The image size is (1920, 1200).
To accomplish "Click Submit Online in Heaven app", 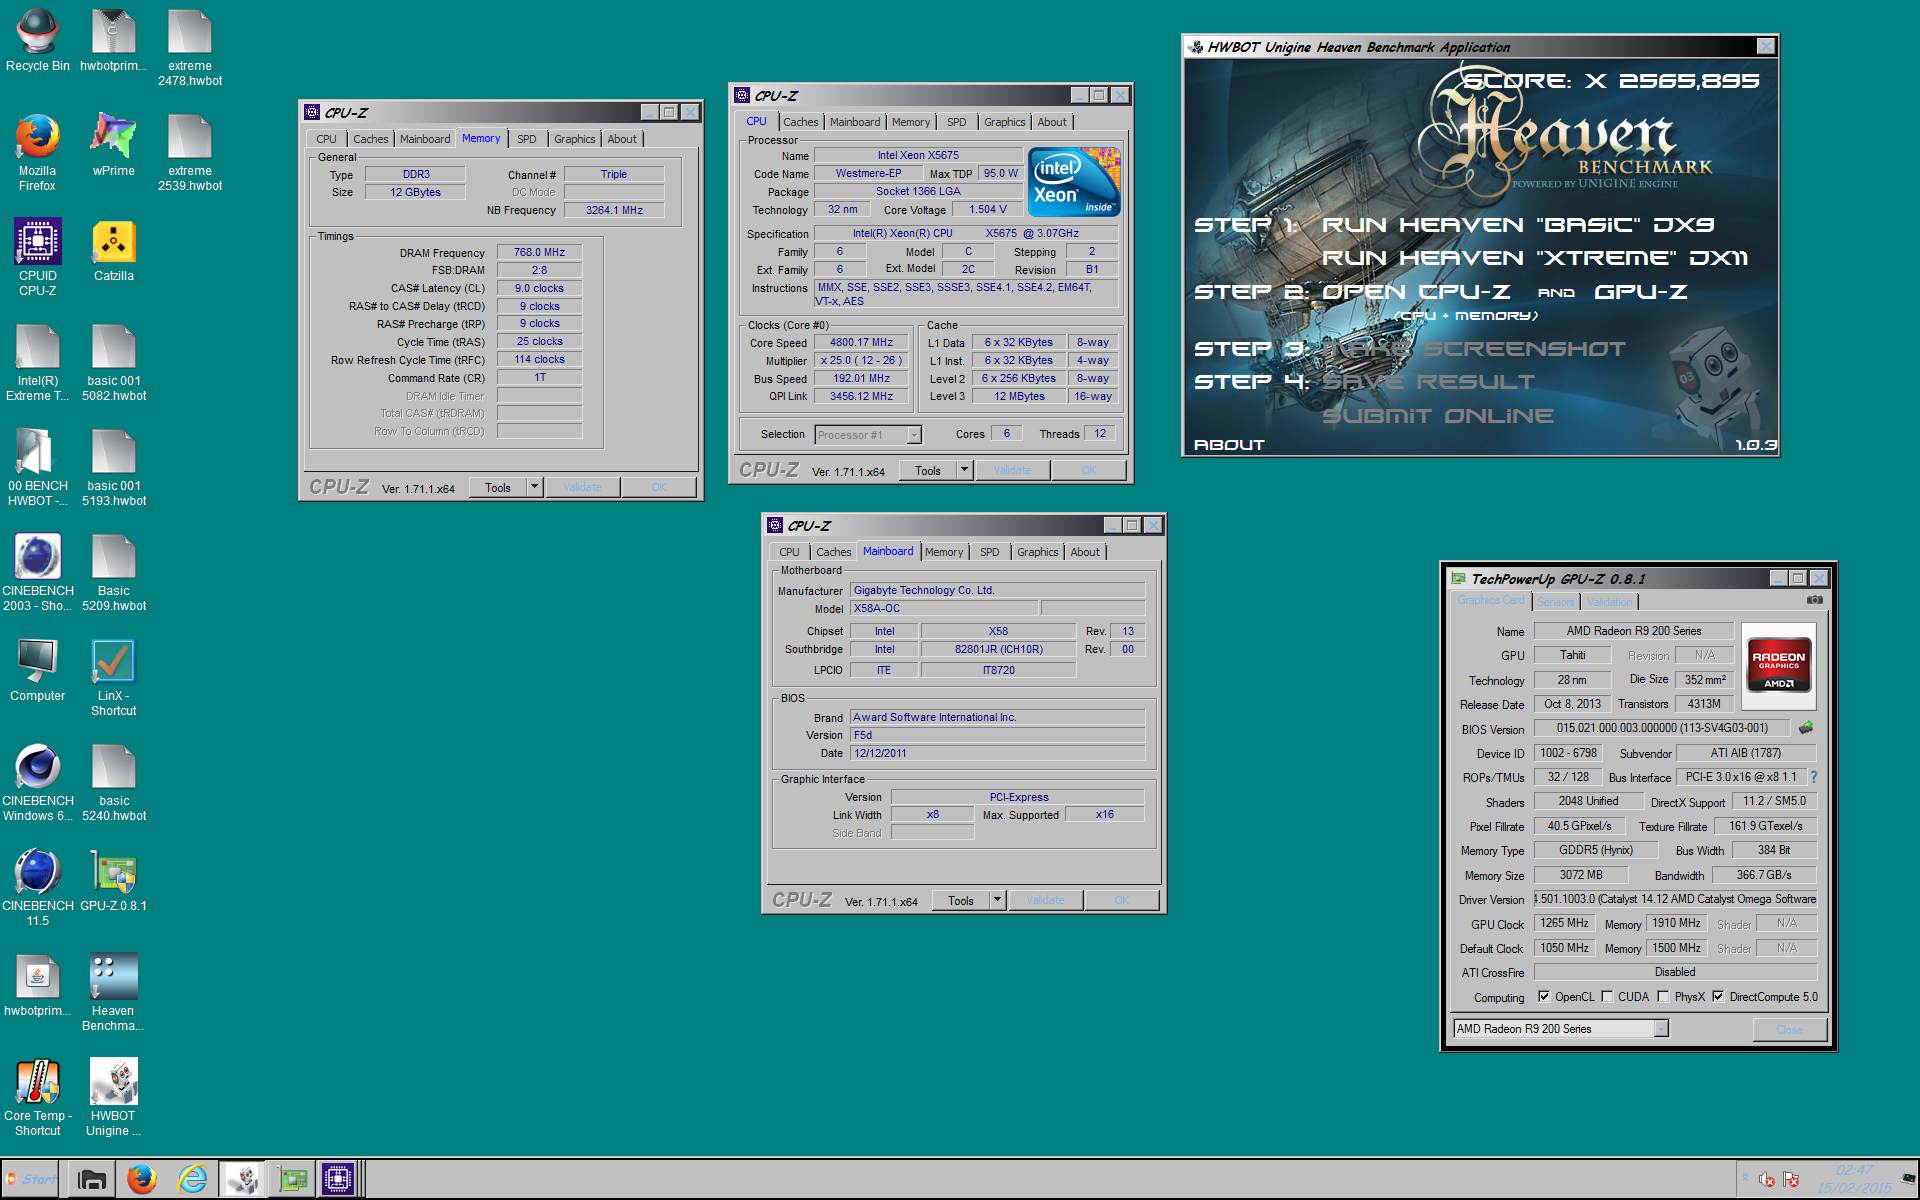I will (1437, 416).
